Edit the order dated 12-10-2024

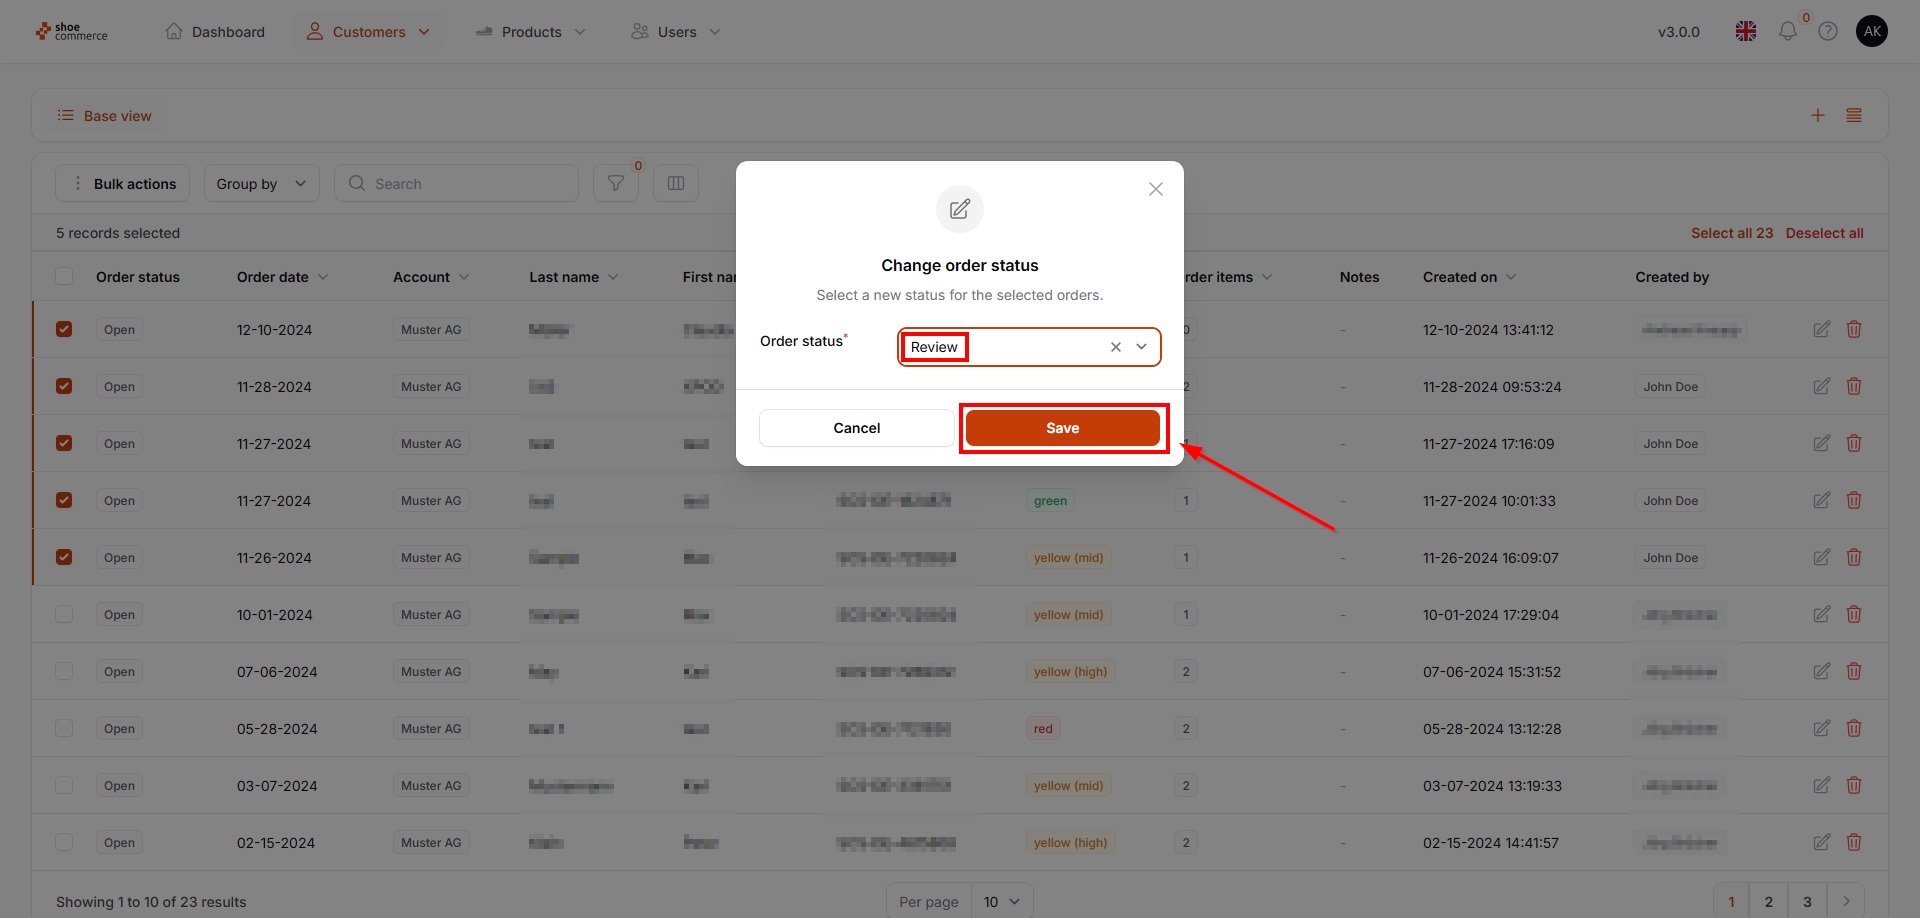[1822, 329]
